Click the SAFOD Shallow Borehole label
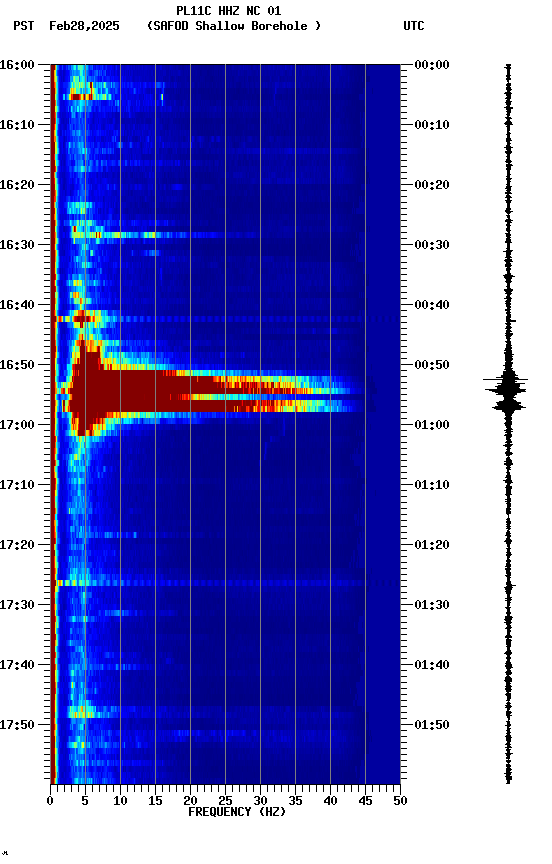 coord(234,26)
